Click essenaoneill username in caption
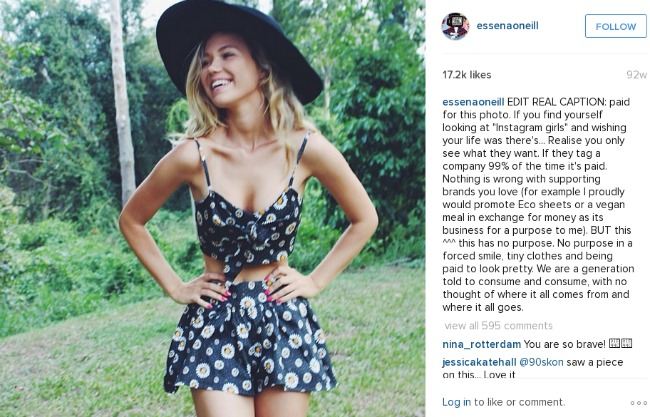650x417 pixels. 473,102
